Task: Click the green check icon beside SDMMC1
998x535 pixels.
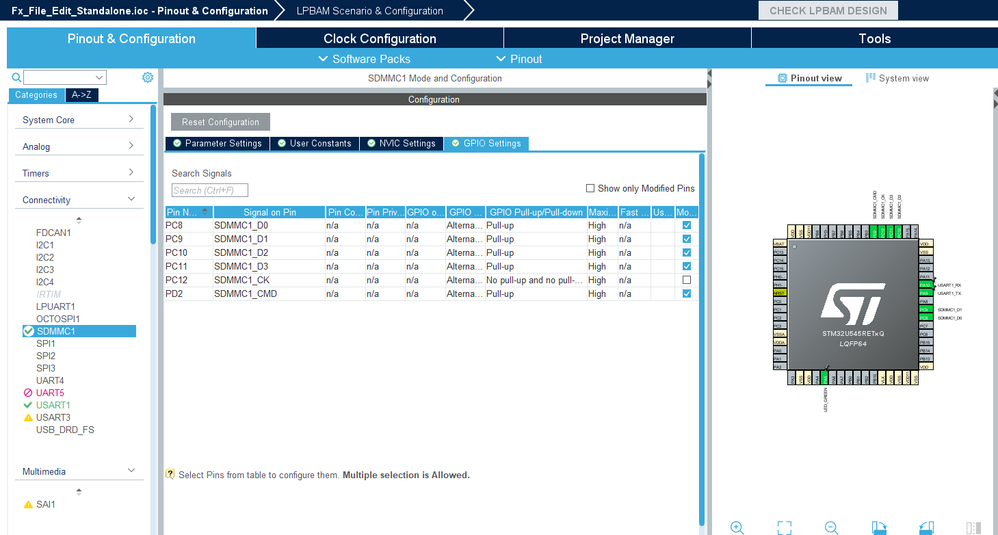Action: coord(29,331)
